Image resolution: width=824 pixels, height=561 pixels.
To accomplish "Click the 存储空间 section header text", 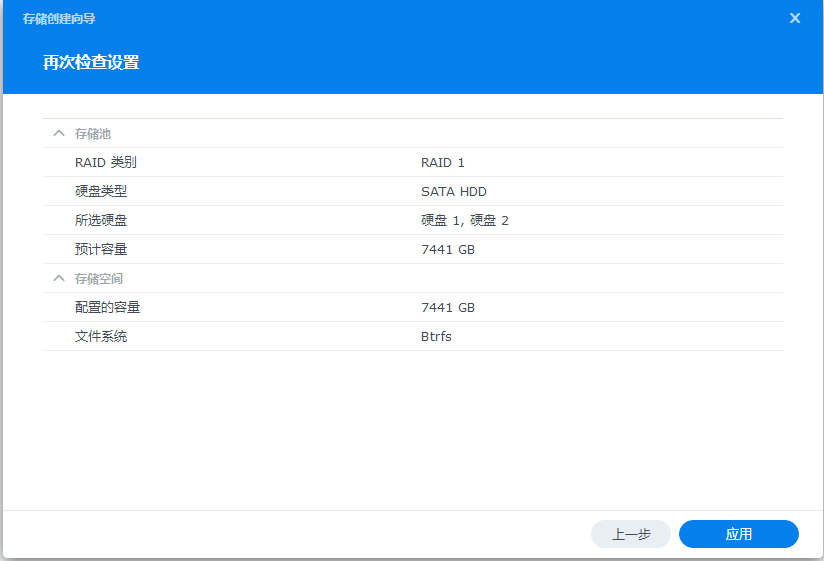I will point(99,278).
